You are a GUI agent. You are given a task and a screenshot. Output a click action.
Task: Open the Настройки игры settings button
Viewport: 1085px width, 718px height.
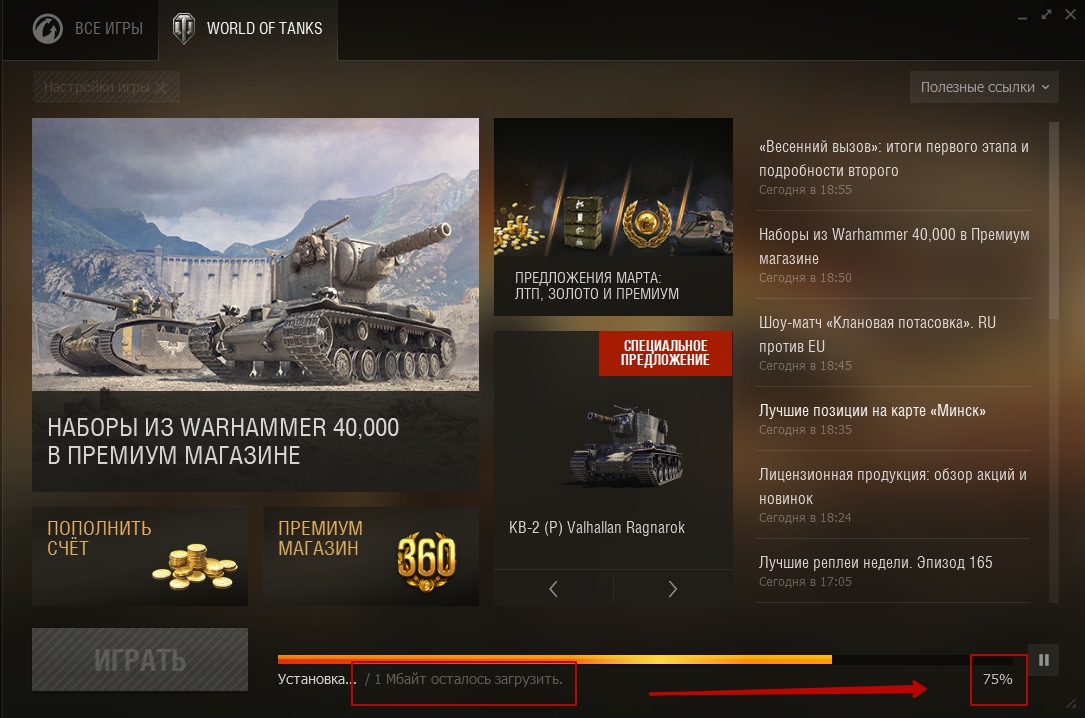(106, 87)
